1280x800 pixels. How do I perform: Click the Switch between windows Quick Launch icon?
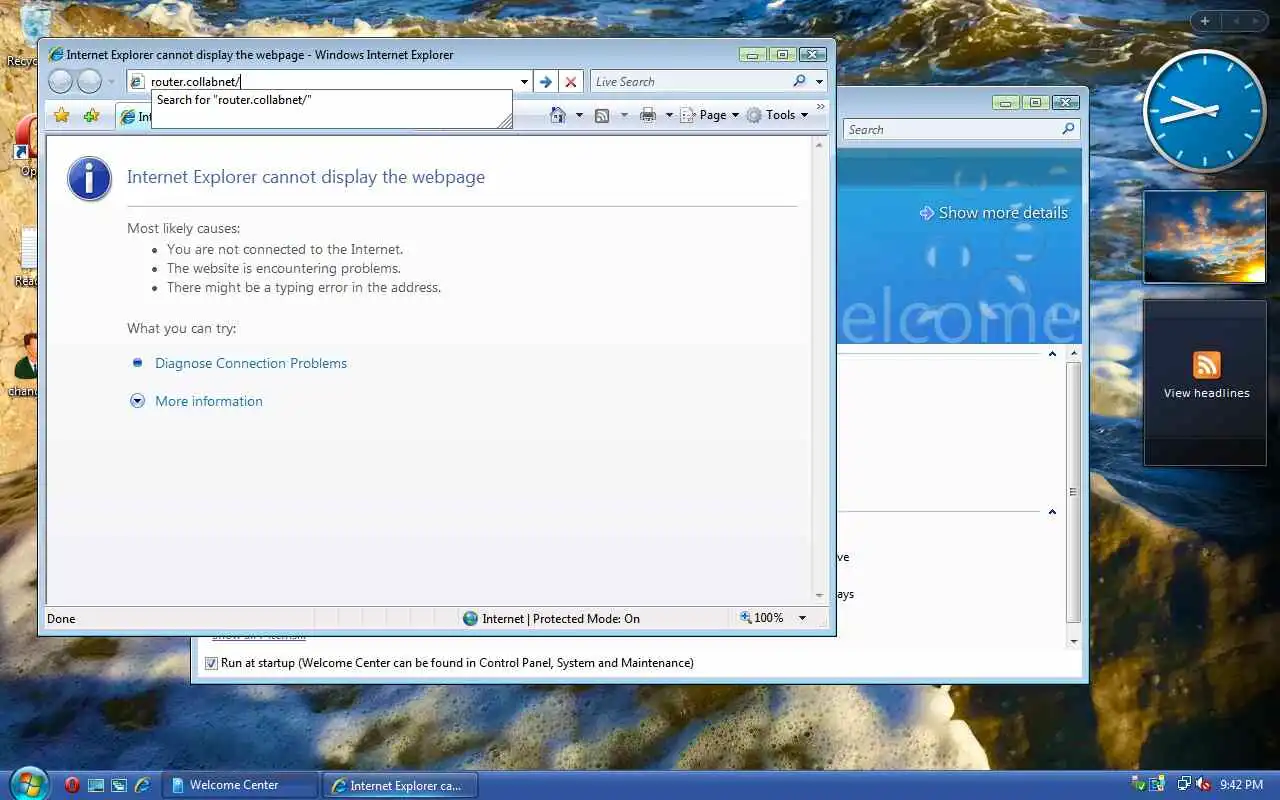click(x=119, y=785)
